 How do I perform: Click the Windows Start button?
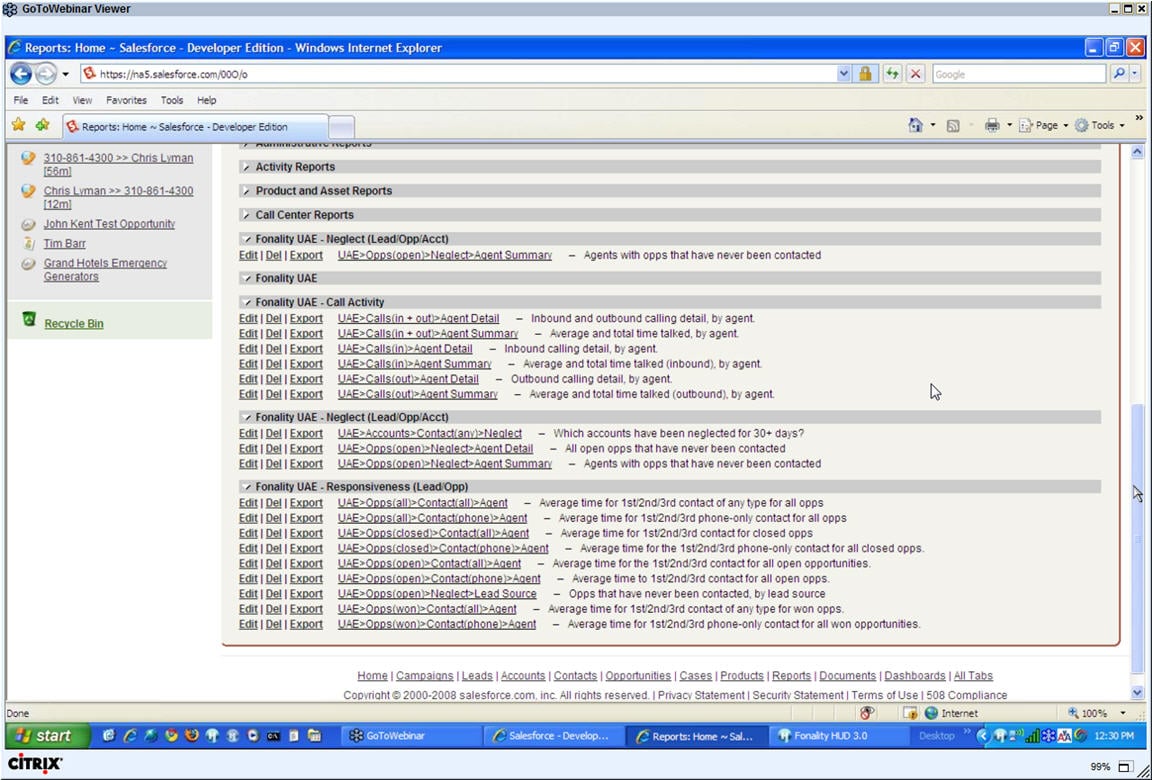[x=42, y=736]
